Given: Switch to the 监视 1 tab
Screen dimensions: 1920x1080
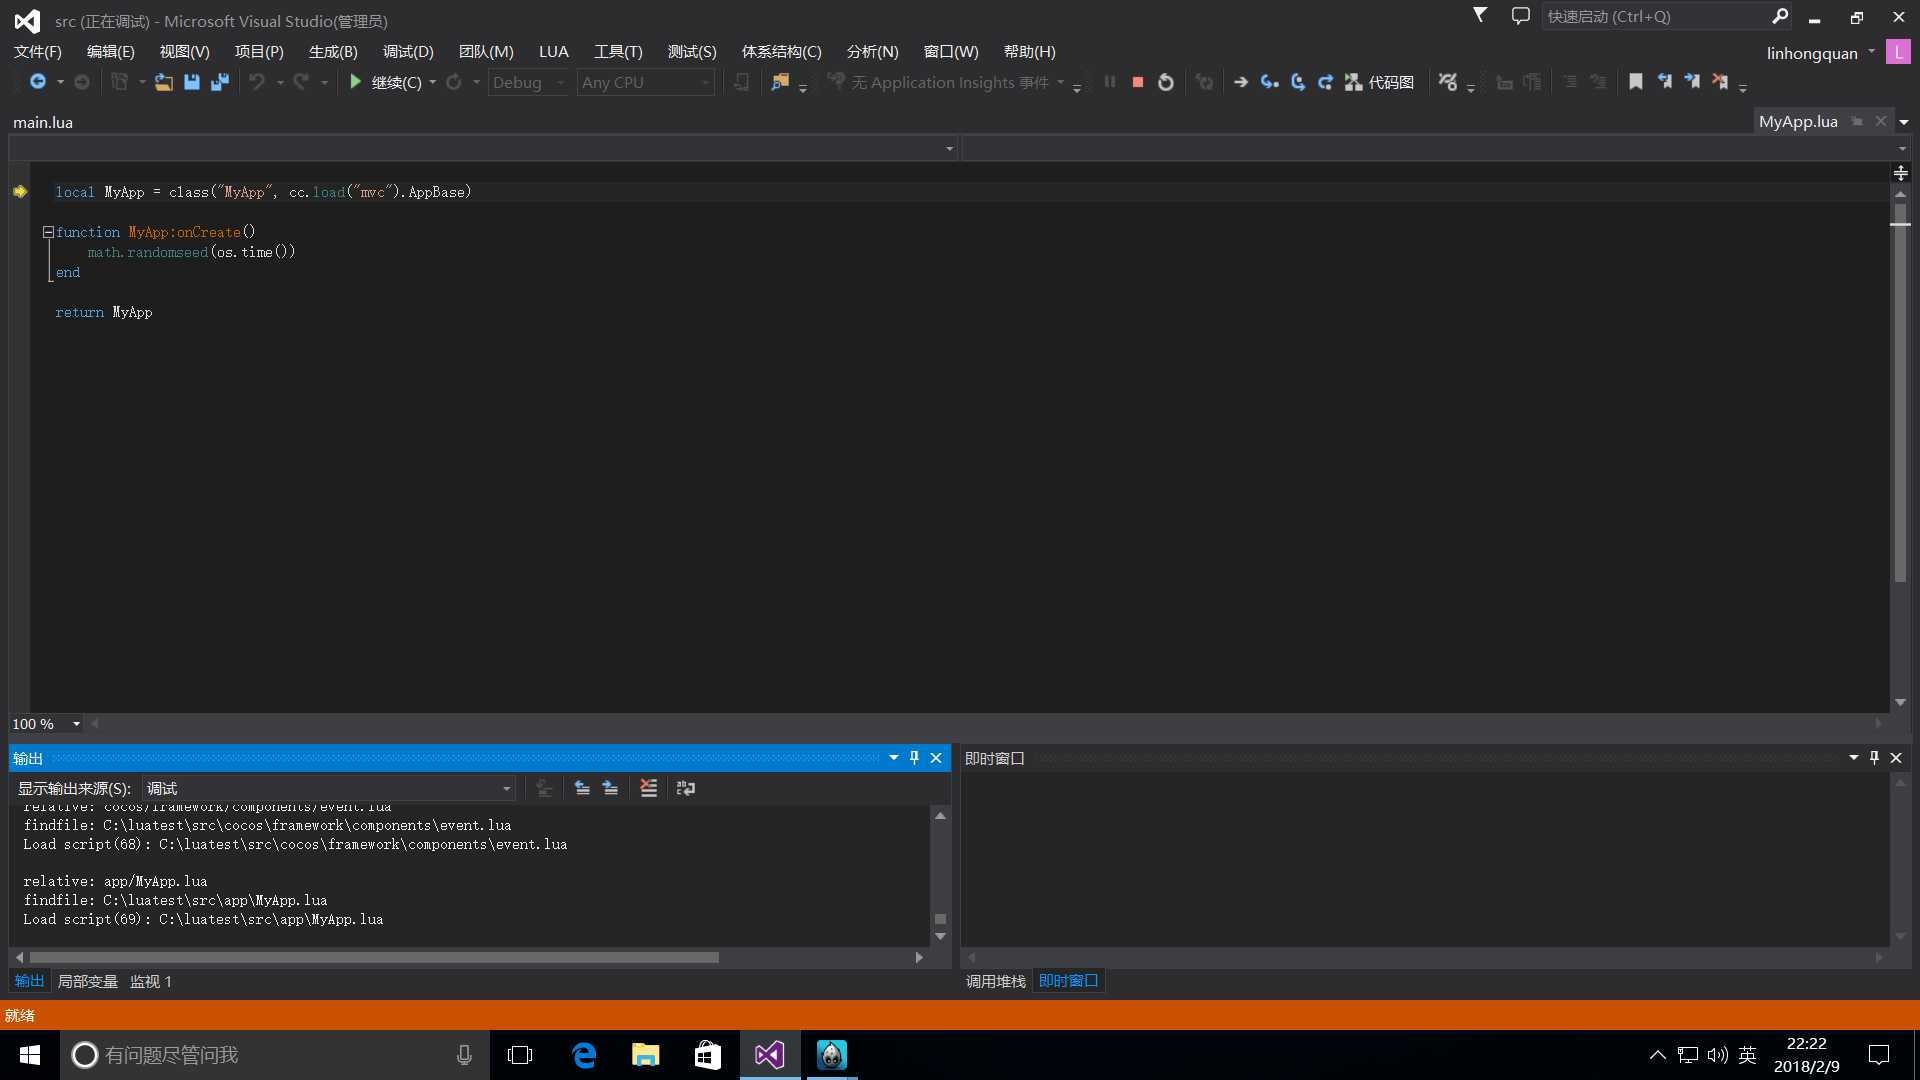Looking at the screenshot, I should pyautogui.click(x=151, y=982).
